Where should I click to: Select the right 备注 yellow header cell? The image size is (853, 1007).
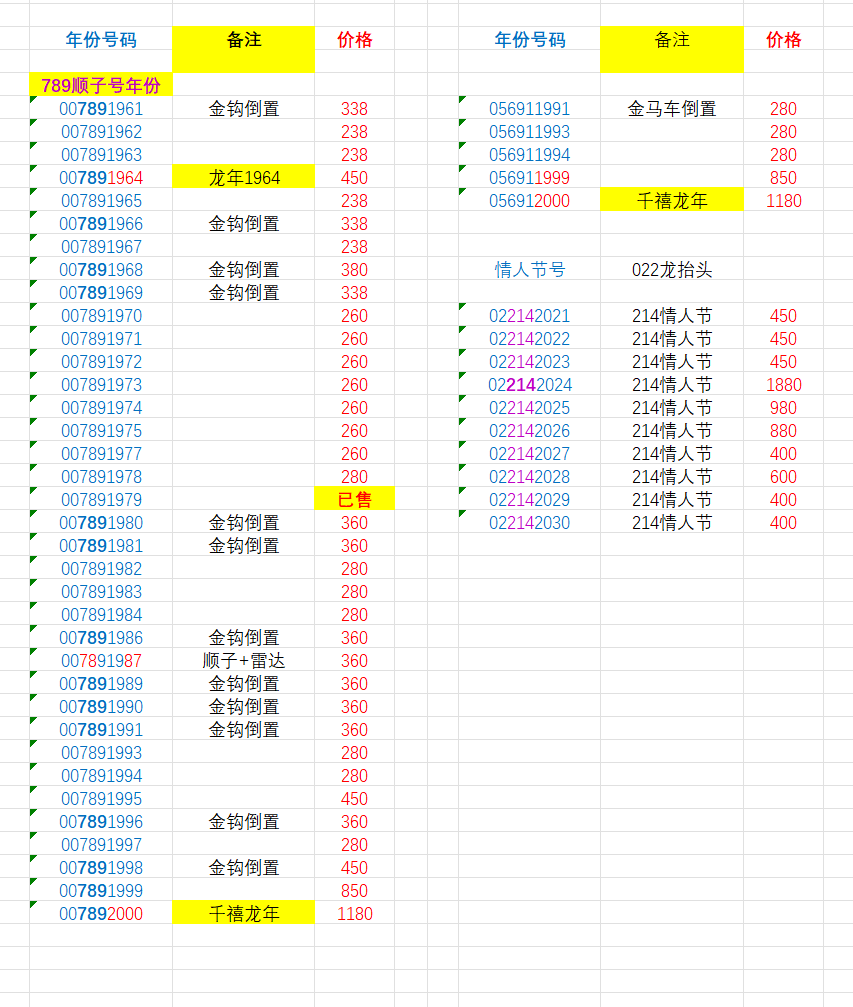point(672,49)
